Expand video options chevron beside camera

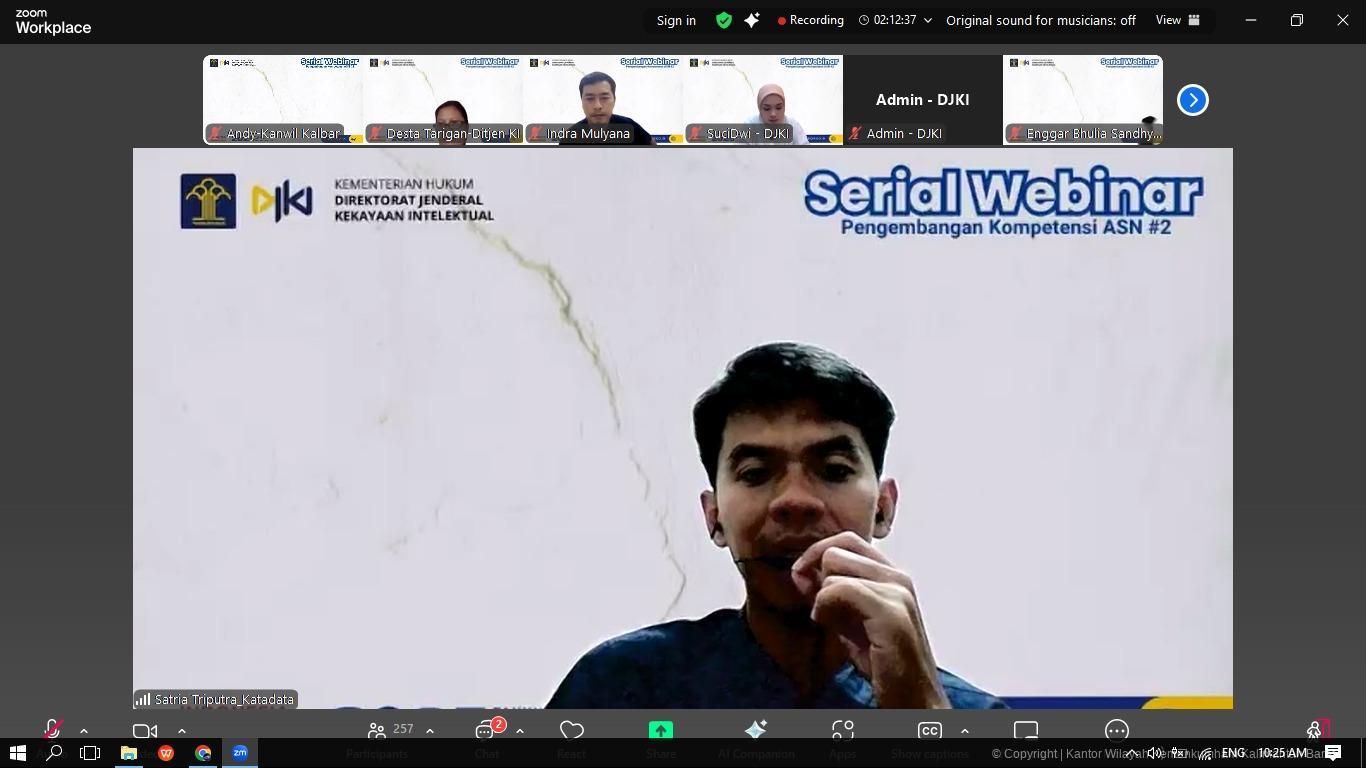pos(182,731)
